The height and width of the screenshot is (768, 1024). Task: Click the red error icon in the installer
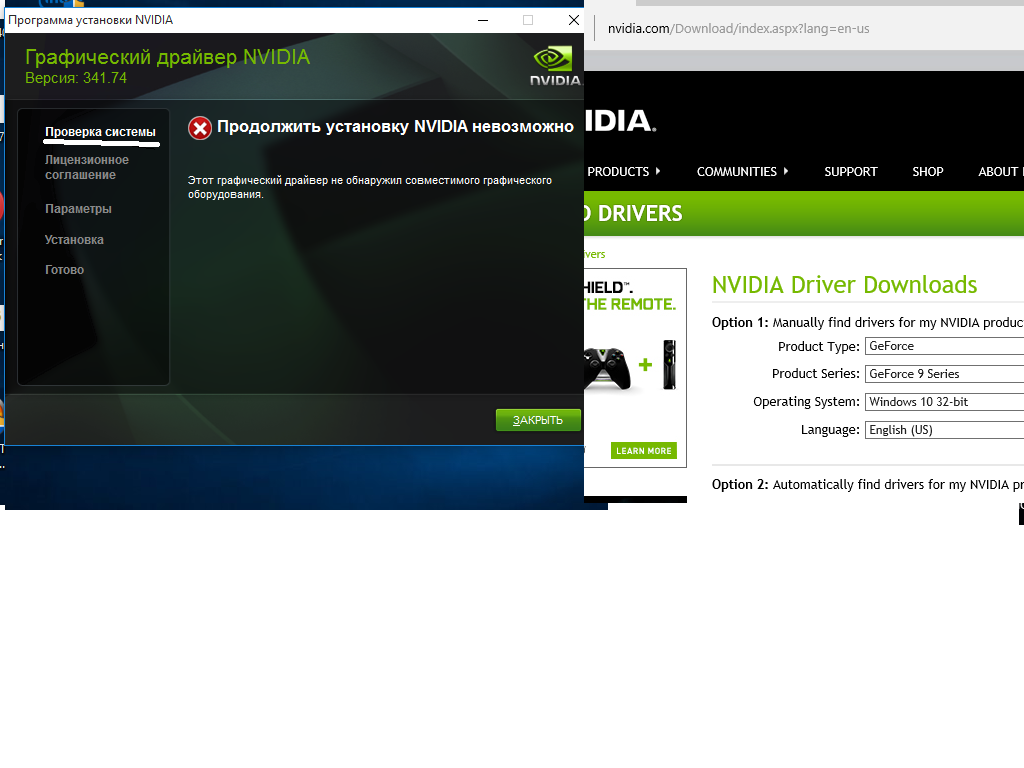(200, 128)
